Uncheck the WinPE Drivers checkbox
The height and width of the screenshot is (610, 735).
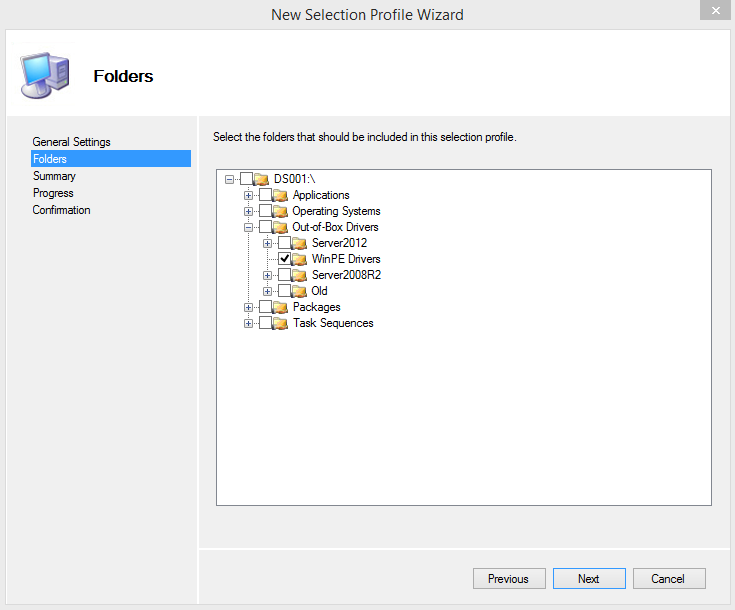tap(285, 258)
